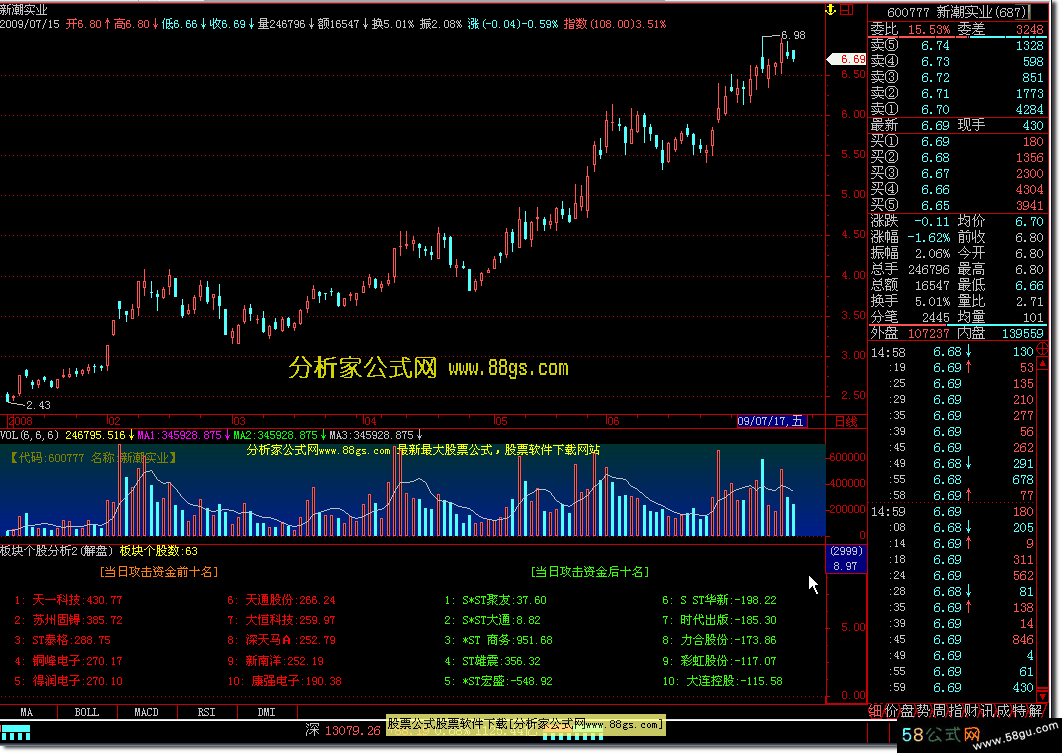
Task: Click the 深 13079.26 index in status bar
Action: pos(343,730)
